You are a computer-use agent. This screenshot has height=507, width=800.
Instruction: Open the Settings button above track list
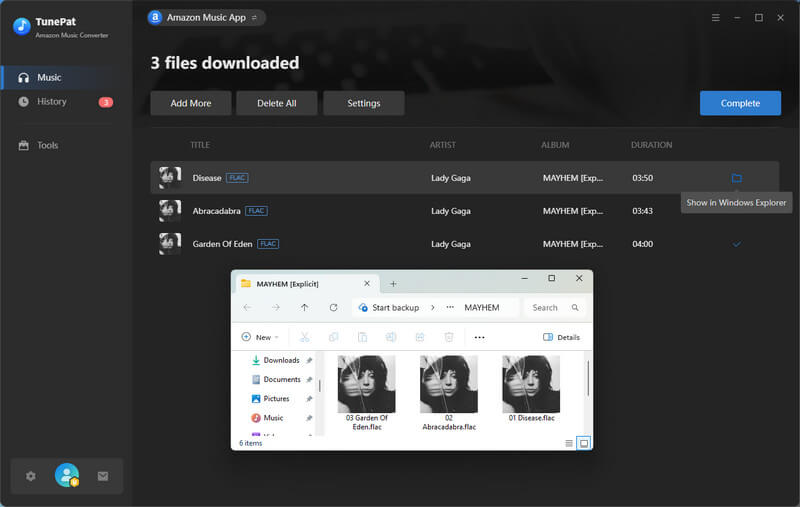[364, 103]
